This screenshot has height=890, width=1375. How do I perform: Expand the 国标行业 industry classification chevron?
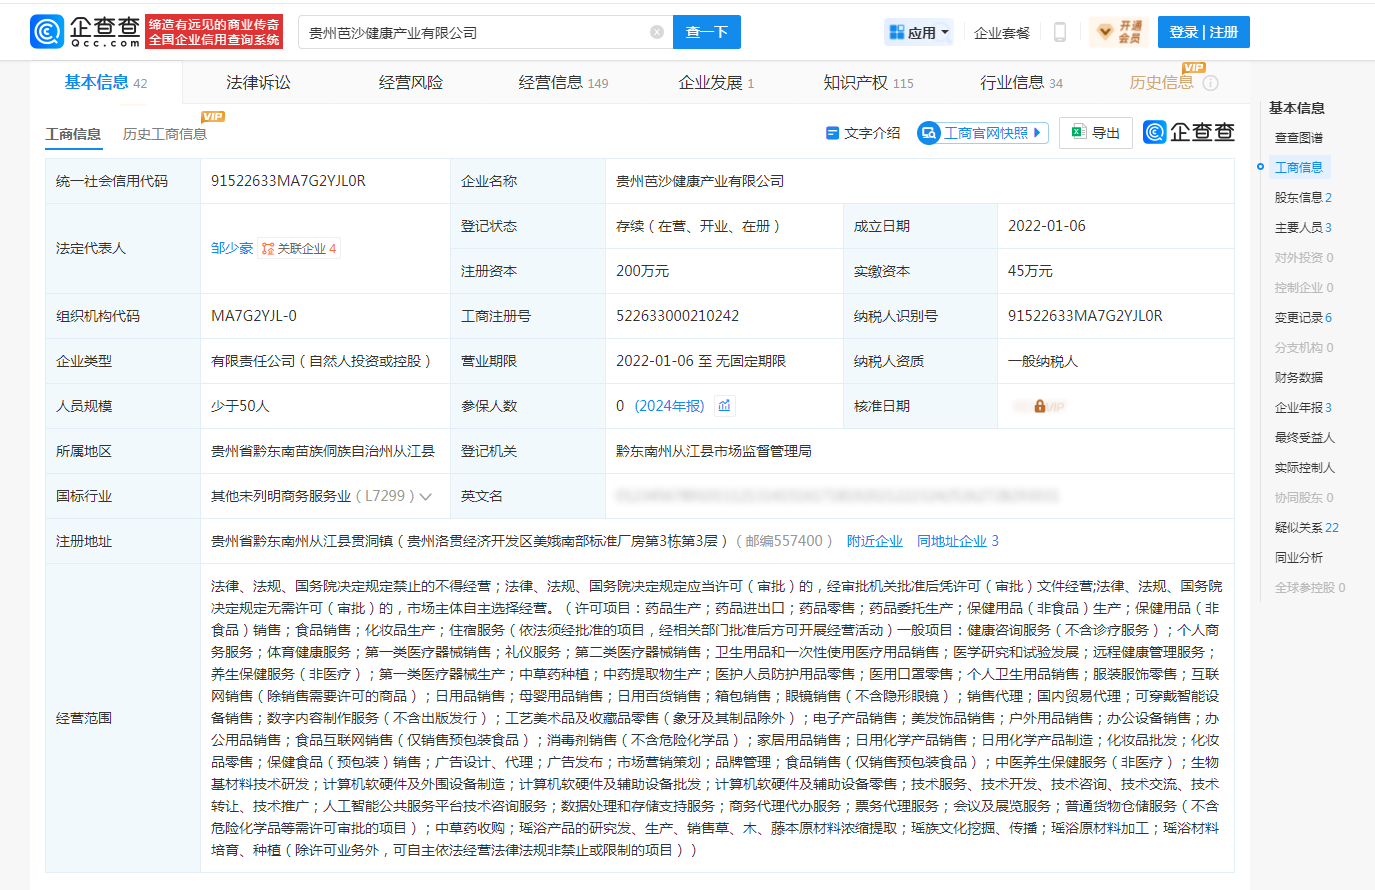click(x=426, y=497)
